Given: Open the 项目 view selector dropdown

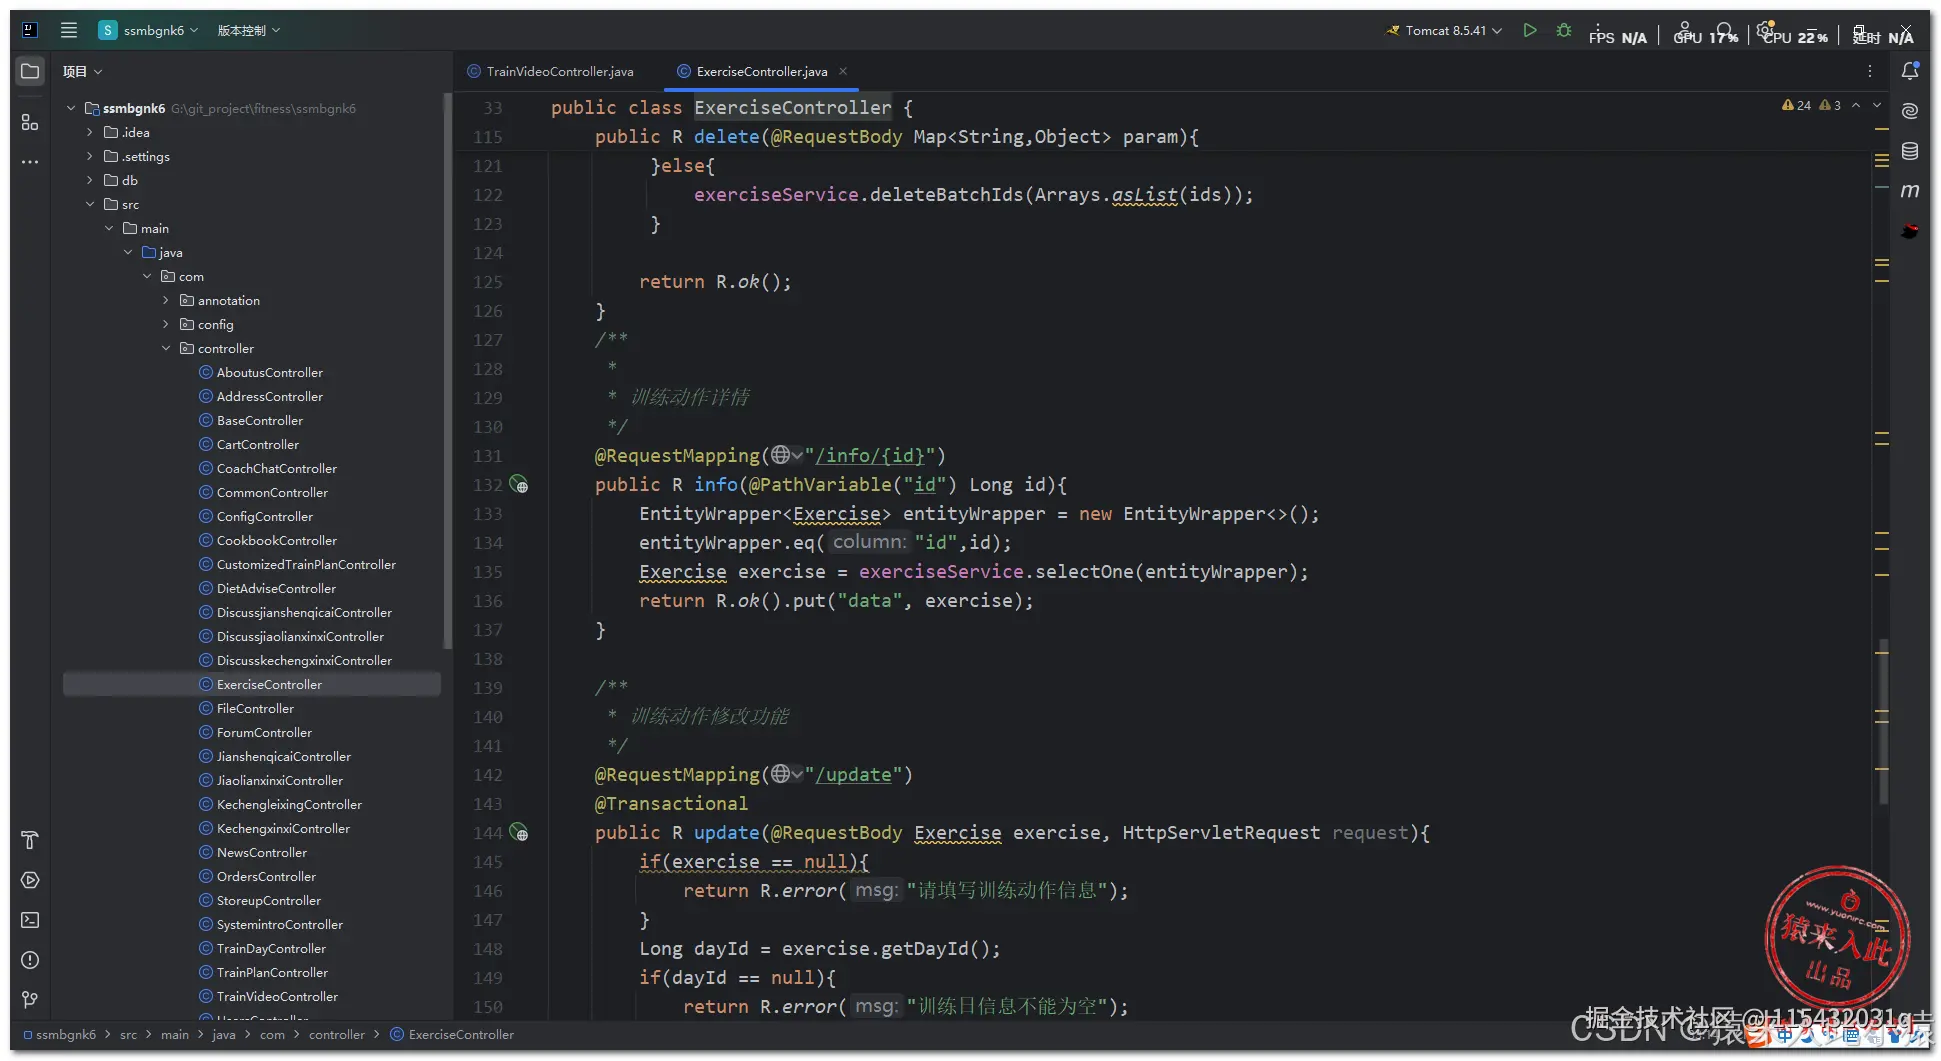Looking at the screenshot, I should pos(82,71).
